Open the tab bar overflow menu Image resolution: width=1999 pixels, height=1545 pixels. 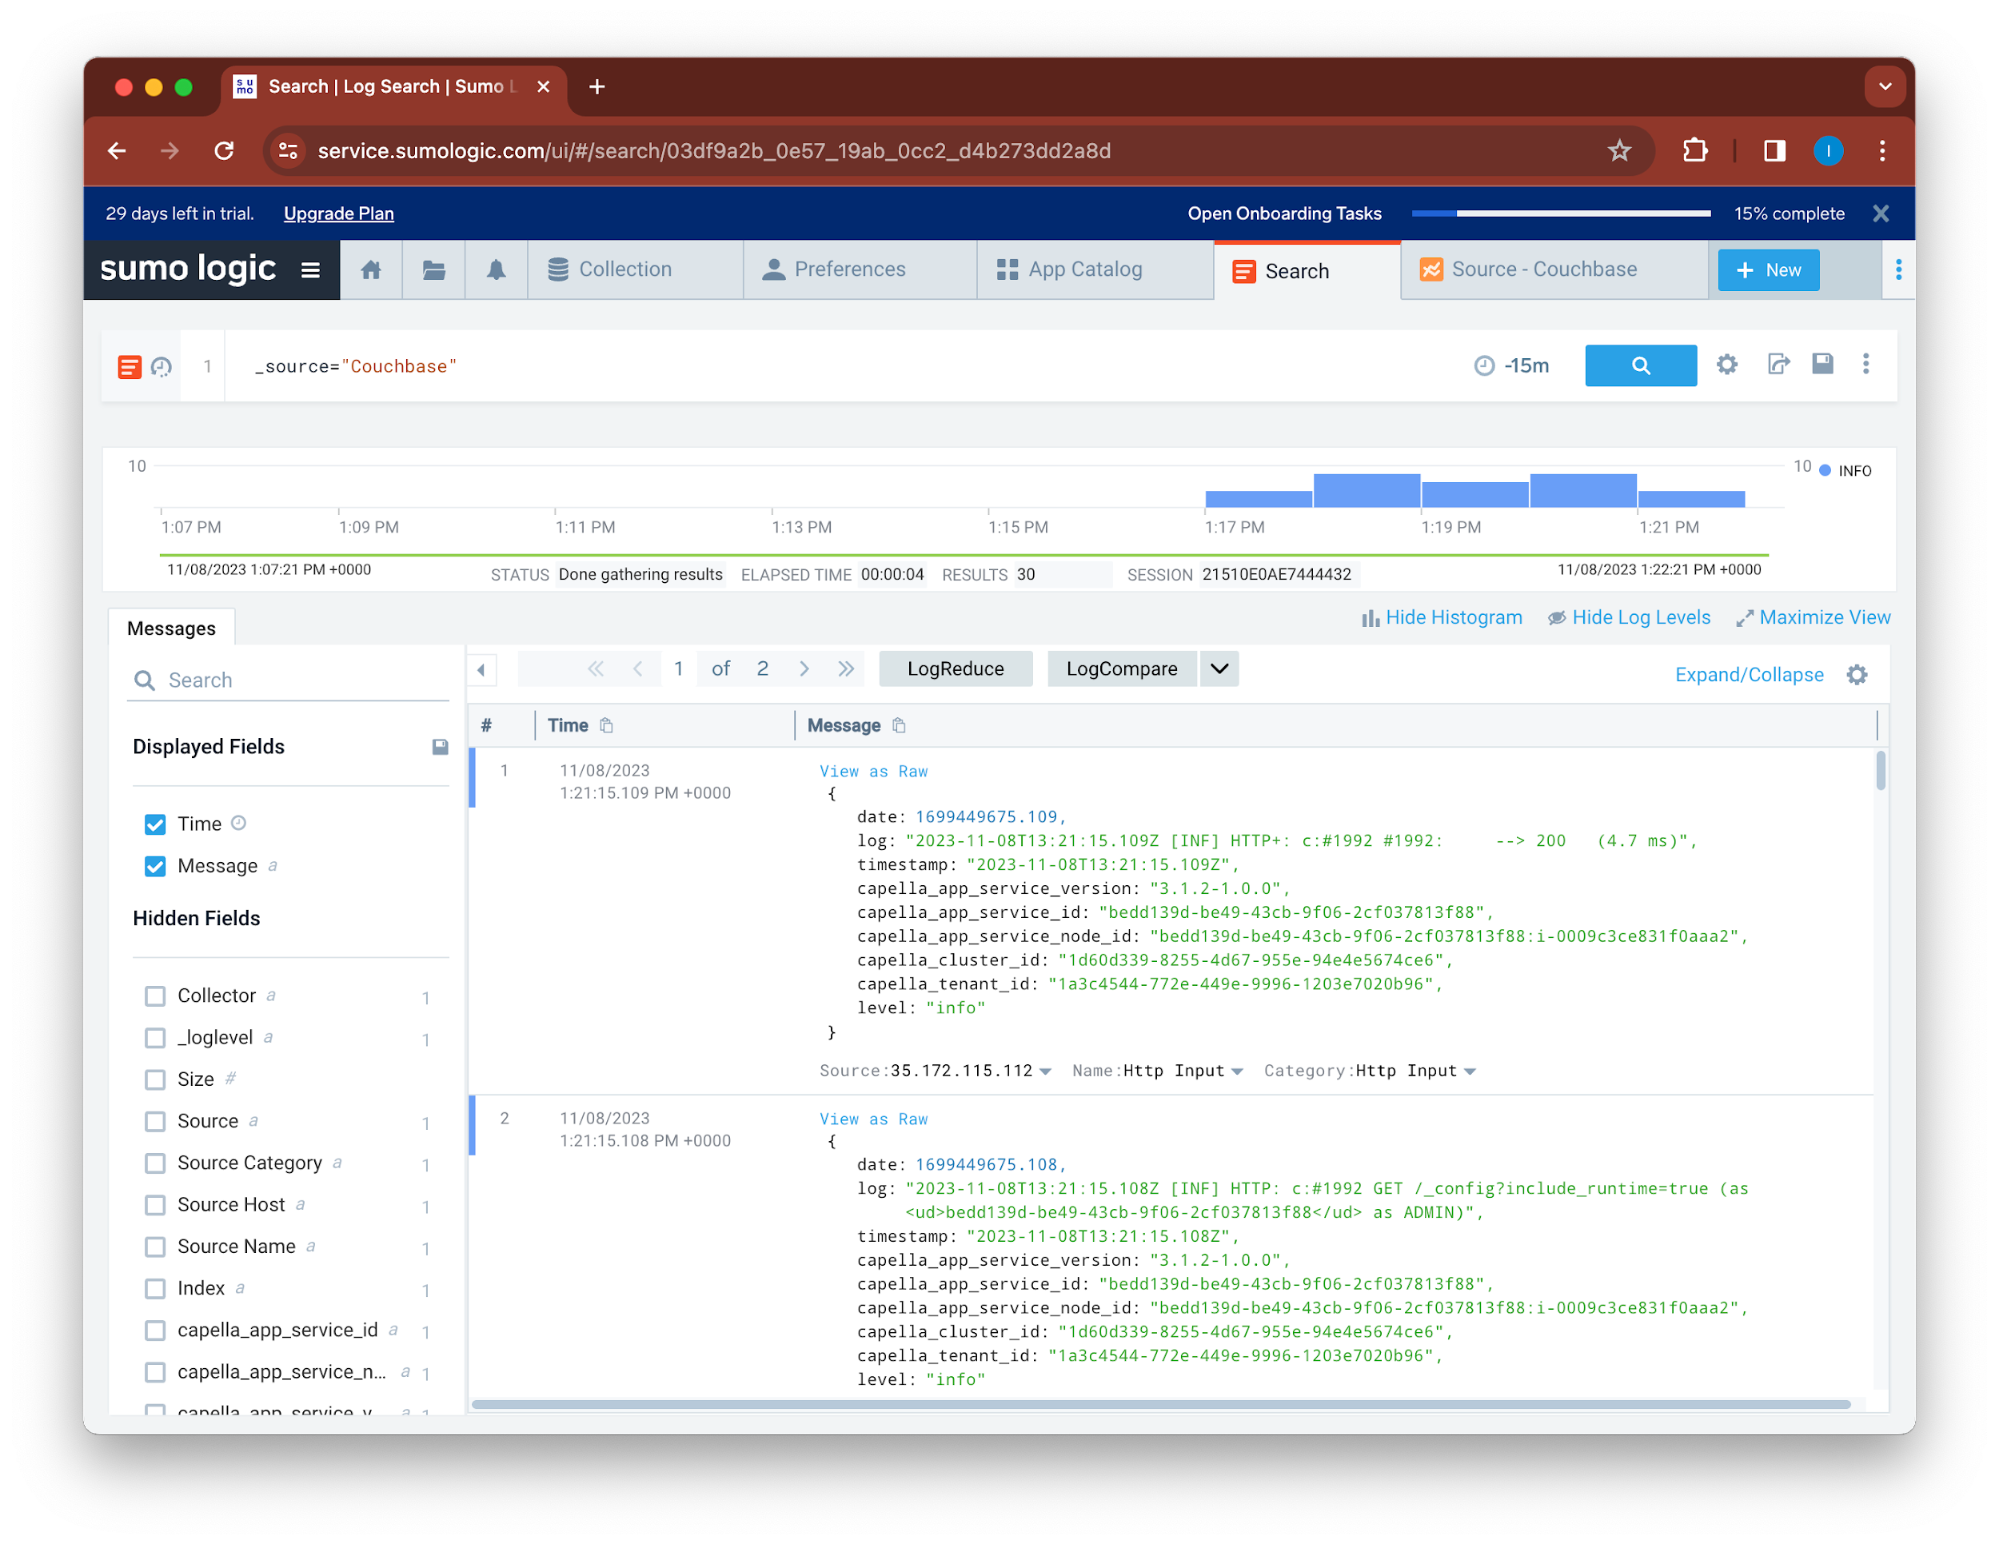click(x=1898, y=270)
